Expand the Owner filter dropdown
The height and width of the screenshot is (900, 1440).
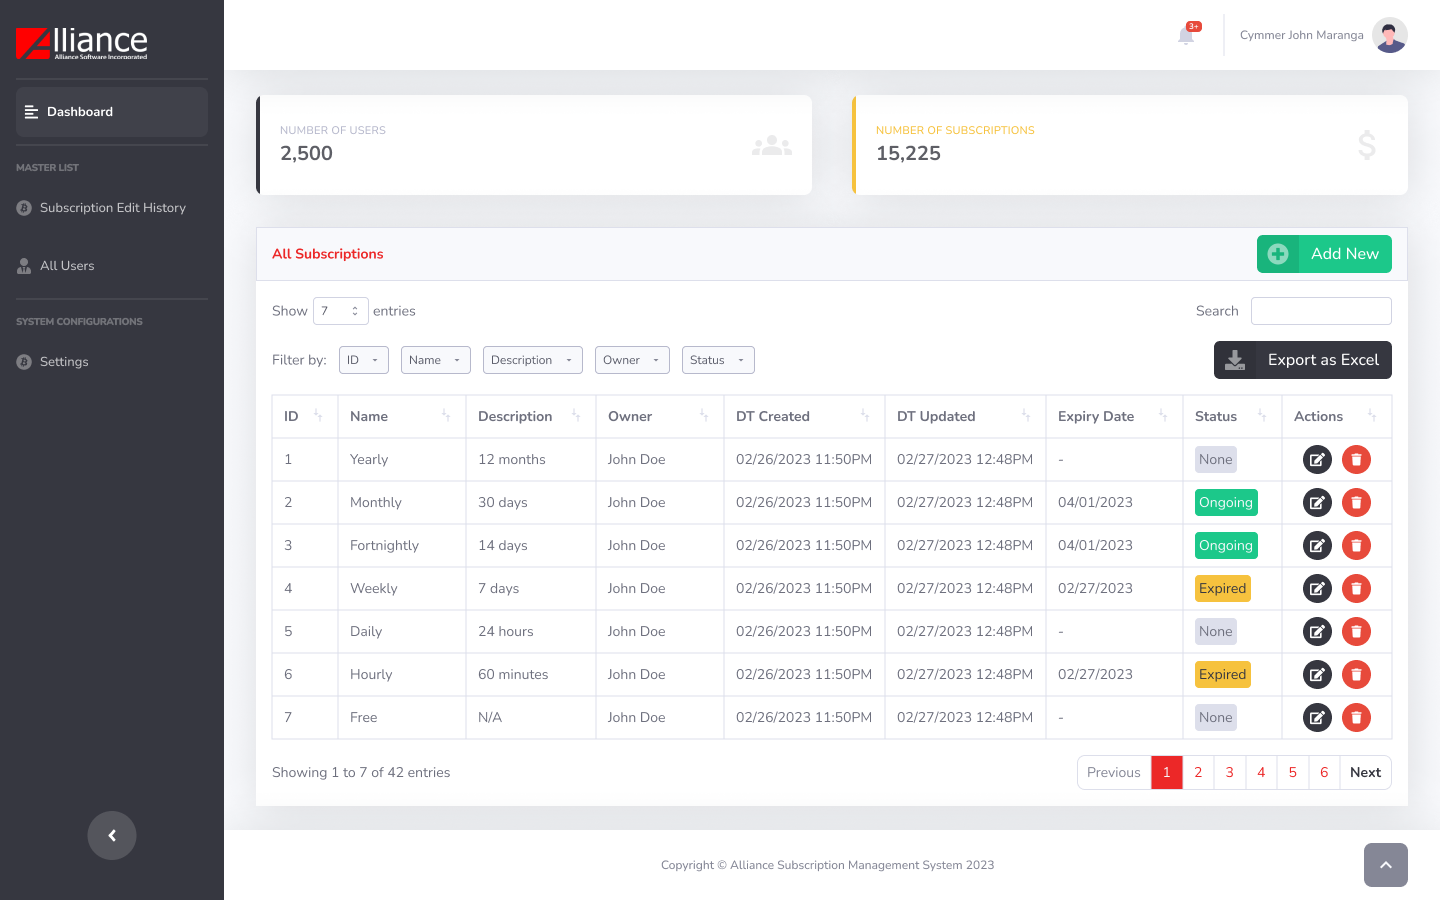click(632, 360)
